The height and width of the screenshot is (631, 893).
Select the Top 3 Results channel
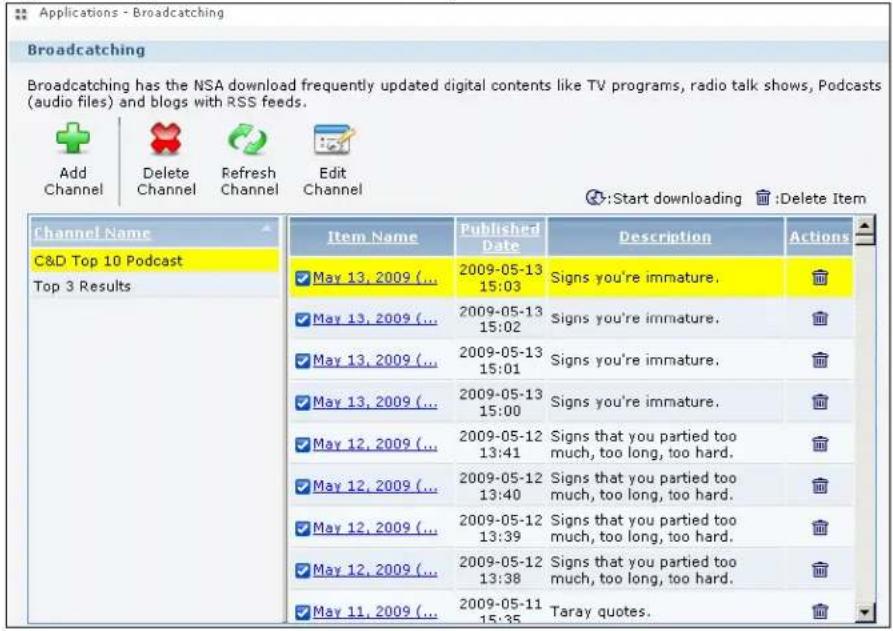click(154, 286)
